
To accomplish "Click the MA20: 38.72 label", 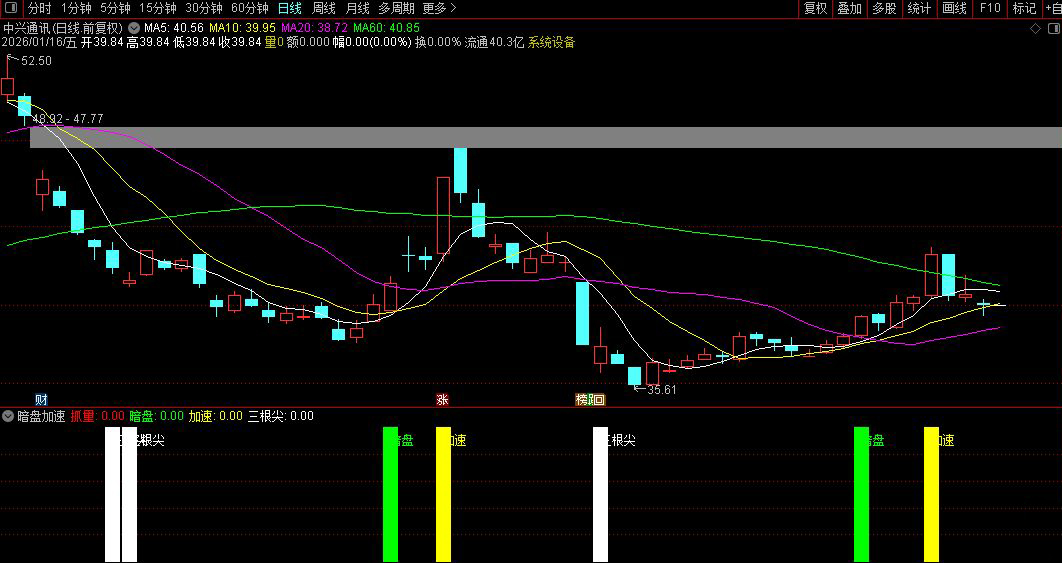I will (314, 28).
